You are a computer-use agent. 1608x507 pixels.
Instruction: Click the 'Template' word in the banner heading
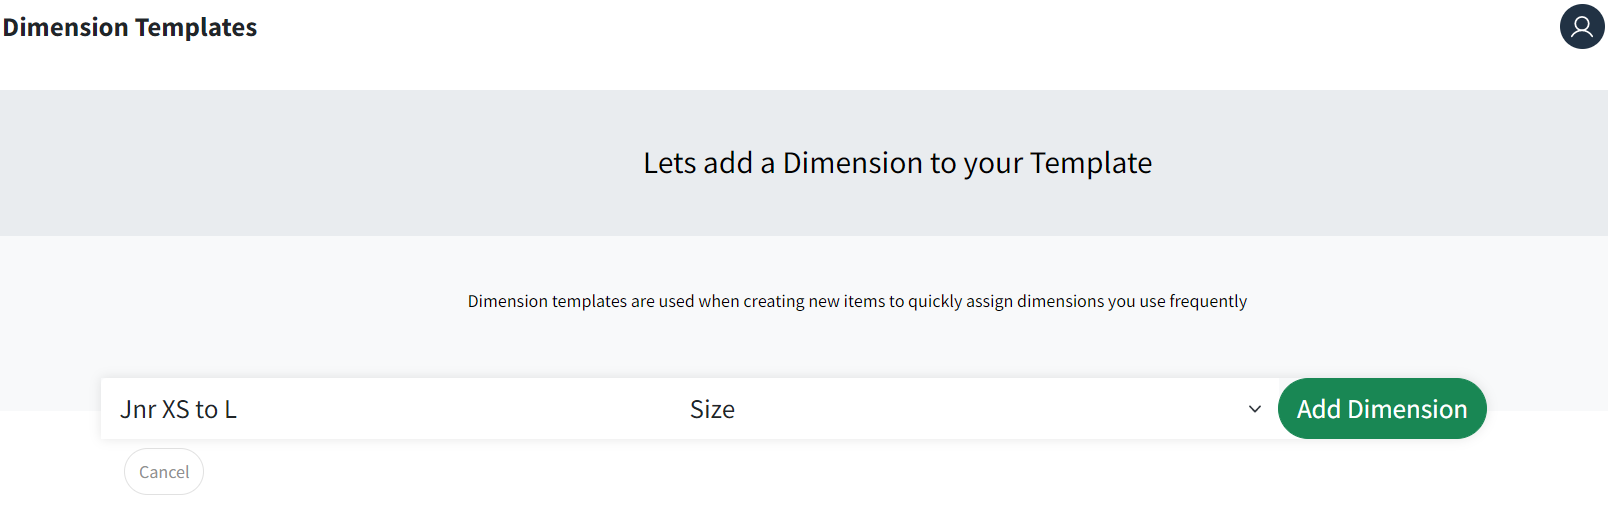1091,163
